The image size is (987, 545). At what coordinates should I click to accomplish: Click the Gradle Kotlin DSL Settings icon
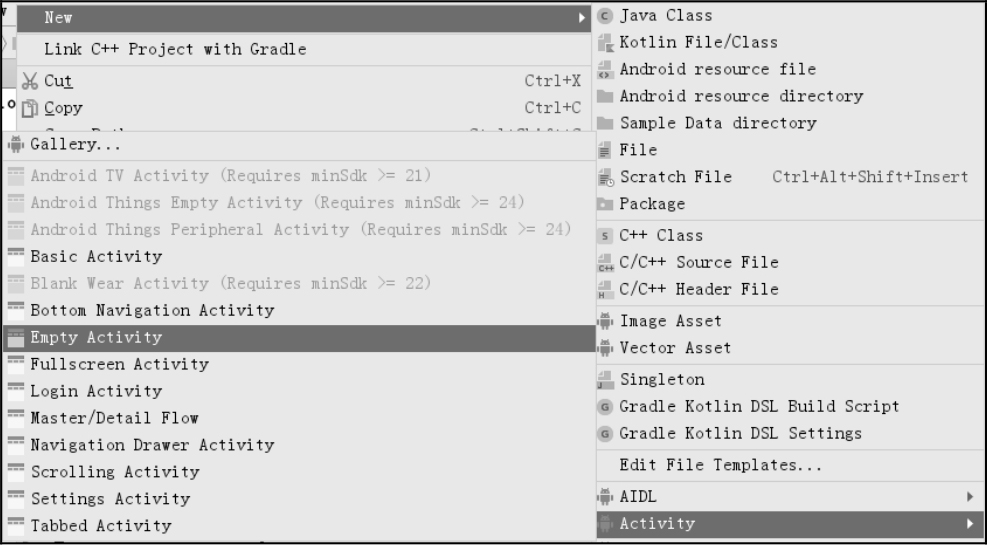coord(604,434)
